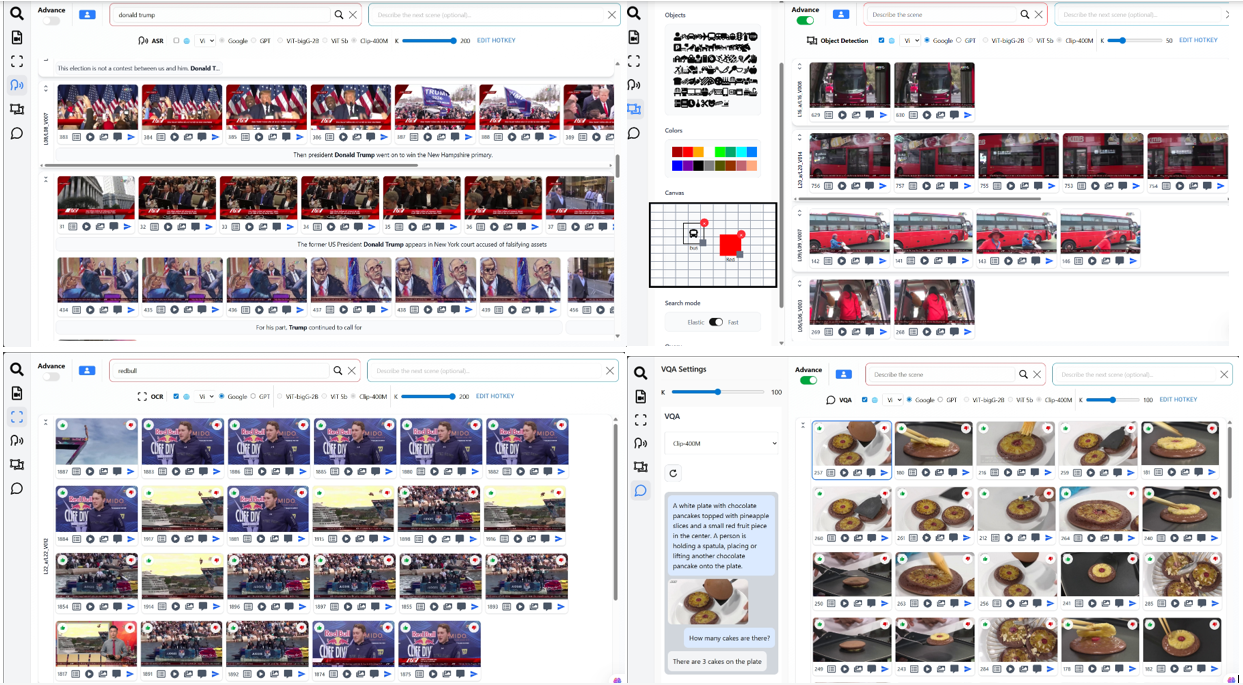Open chat bubble sidebar icon in donald trump panel
Image resolution: width=1243 pixels, height=685 pixels.
click(x=17, y=133)
